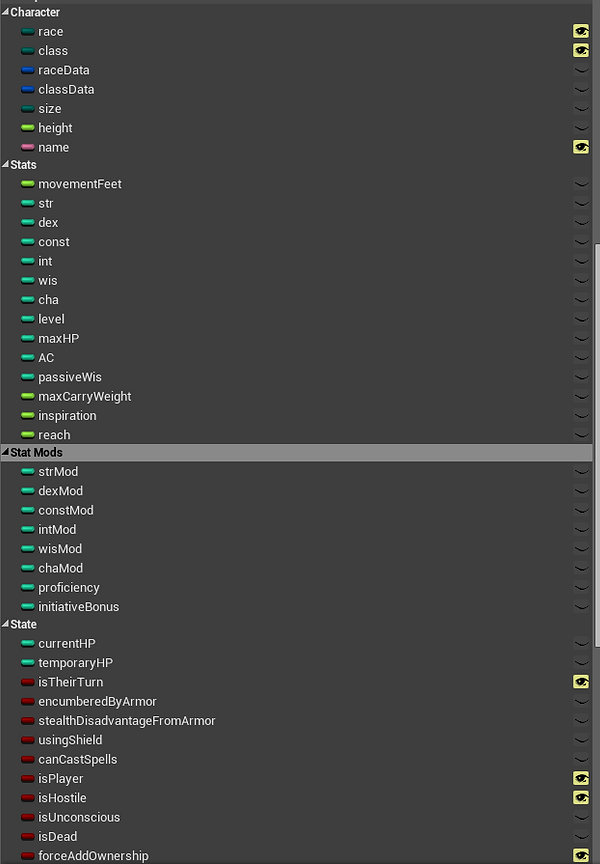This screenshot has height=864, width=600.
Task: Show height by clicking its closed eye
Action: (x=581, y=128)
